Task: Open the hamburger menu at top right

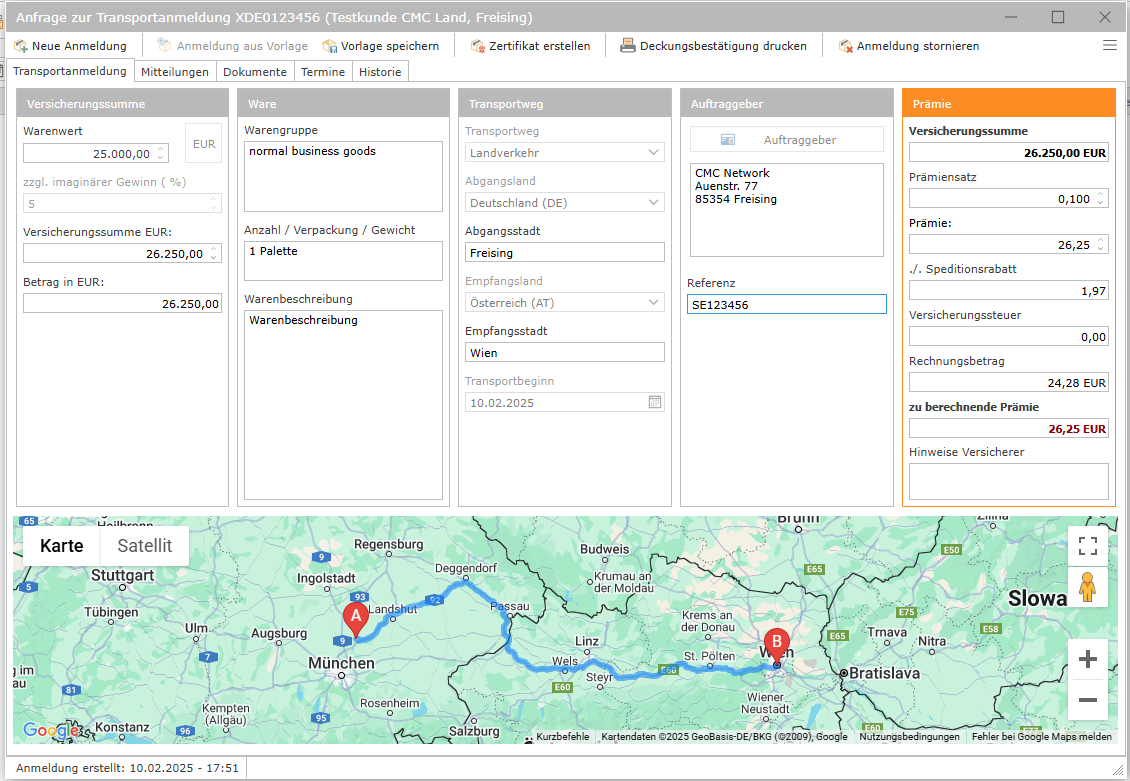Action: coord(1109,45)
